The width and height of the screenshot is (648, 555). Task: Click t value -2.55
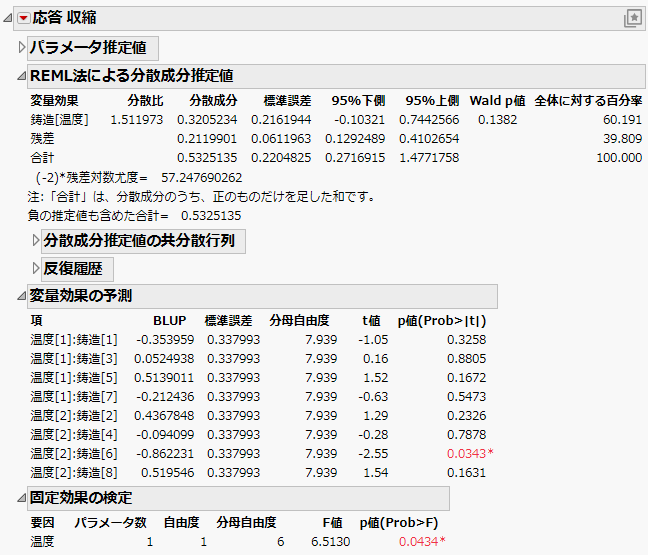point(373,454)
